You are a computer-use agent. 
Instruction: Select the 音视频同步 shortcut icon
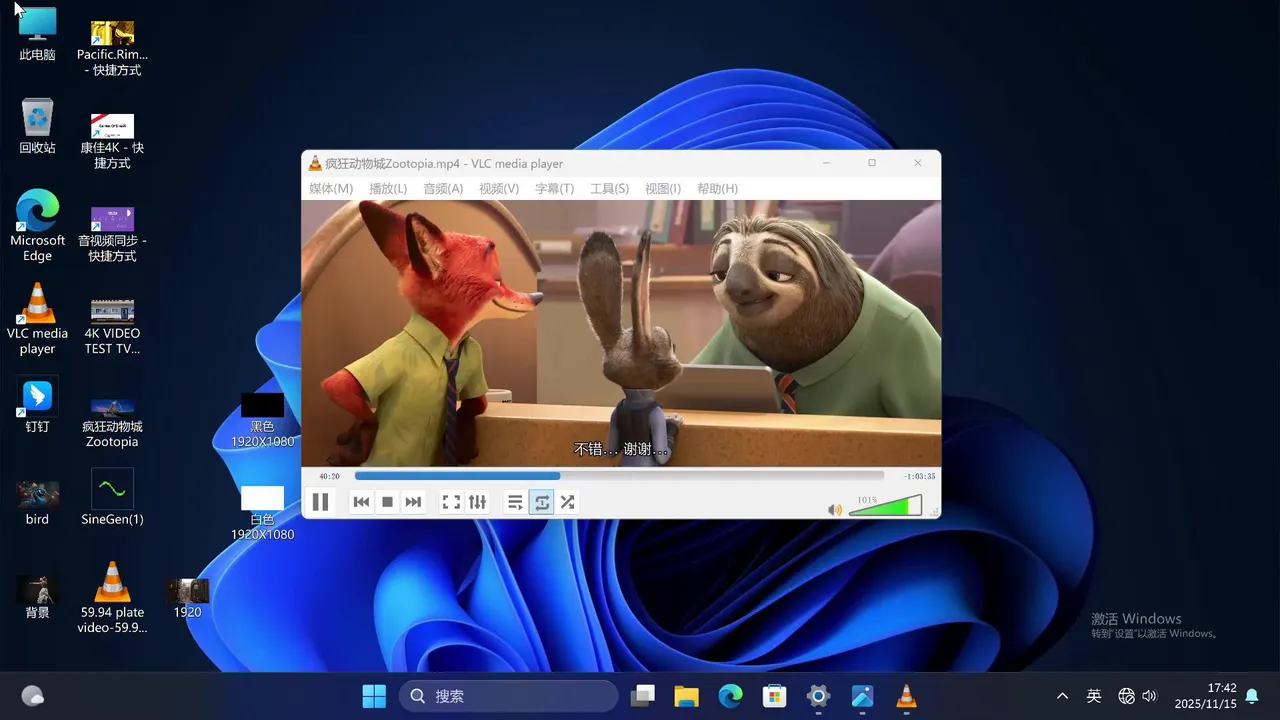[x=112, y=234]
